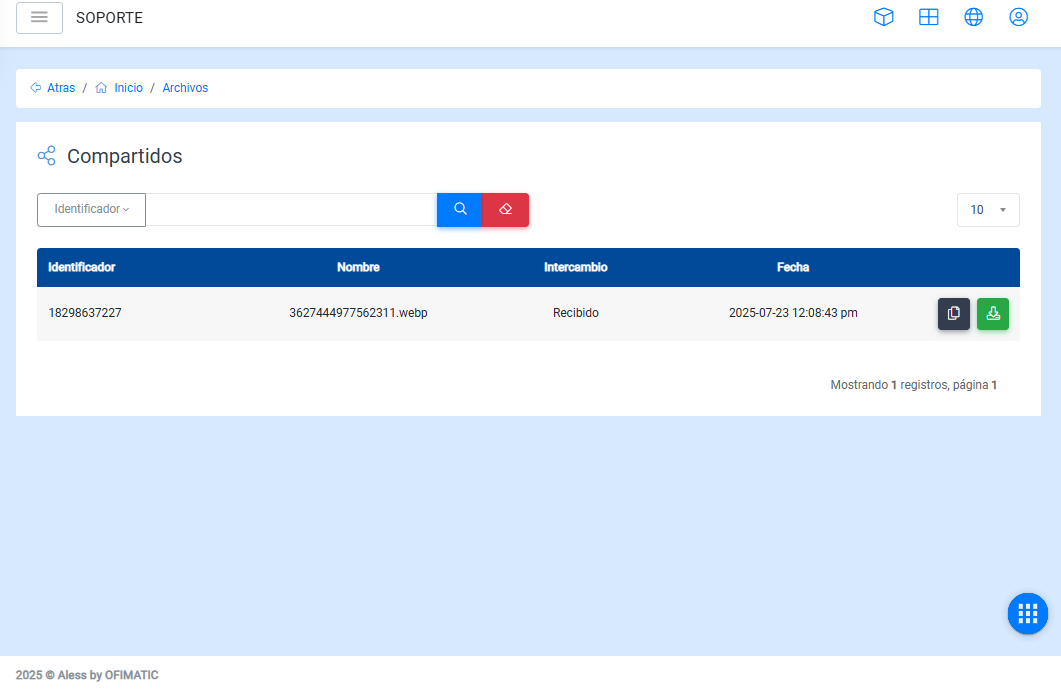Navigate to Inicio breadcrumb

128,88
